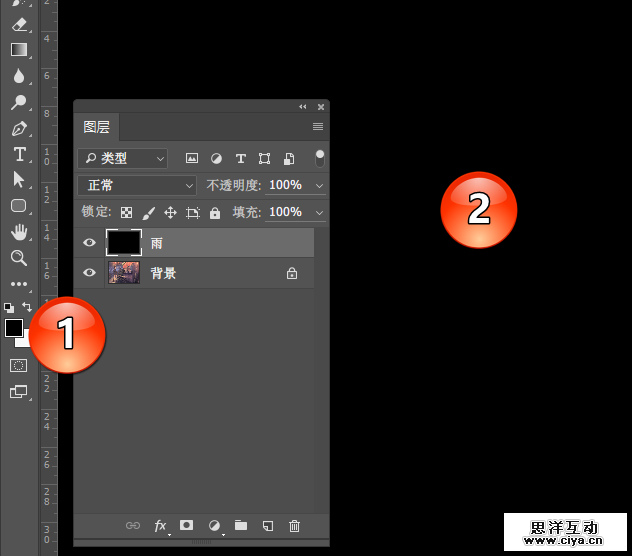Link layers button
This screenshot has width=632, height=556.
pyautogui.click(x=133, y=525)
